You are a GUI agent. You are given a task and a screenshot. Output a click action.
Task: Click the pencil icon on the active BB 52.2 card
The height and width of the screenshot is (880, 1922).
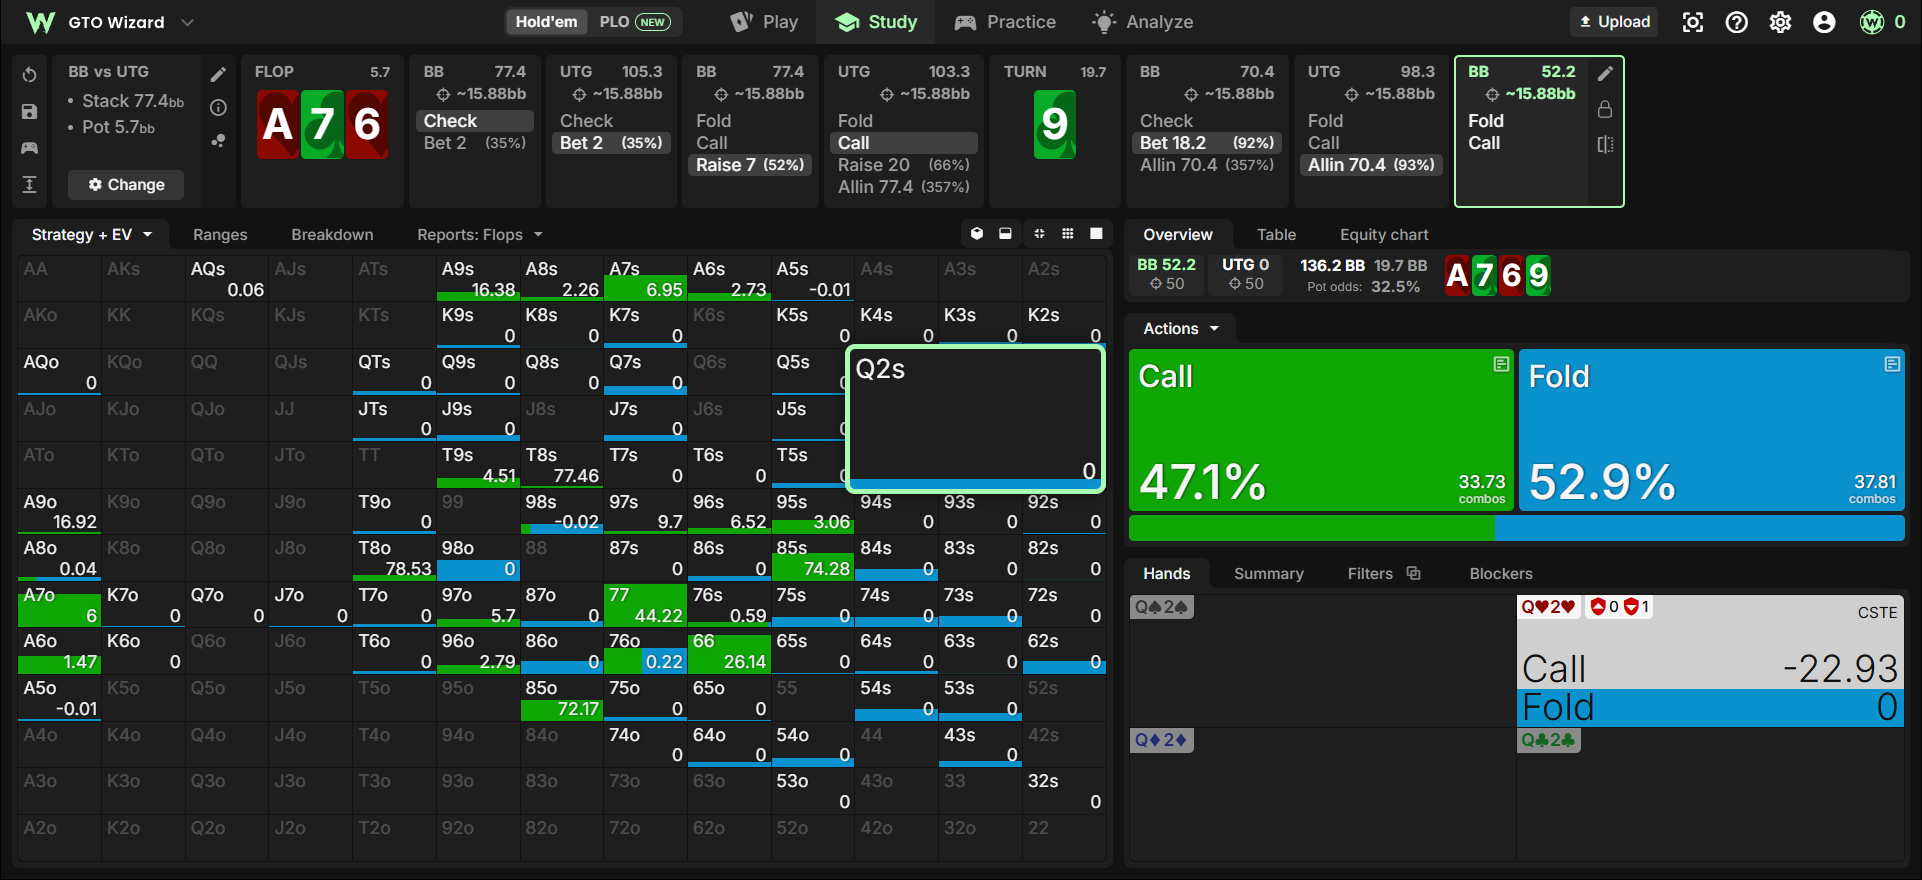(x=1605, y=73)
